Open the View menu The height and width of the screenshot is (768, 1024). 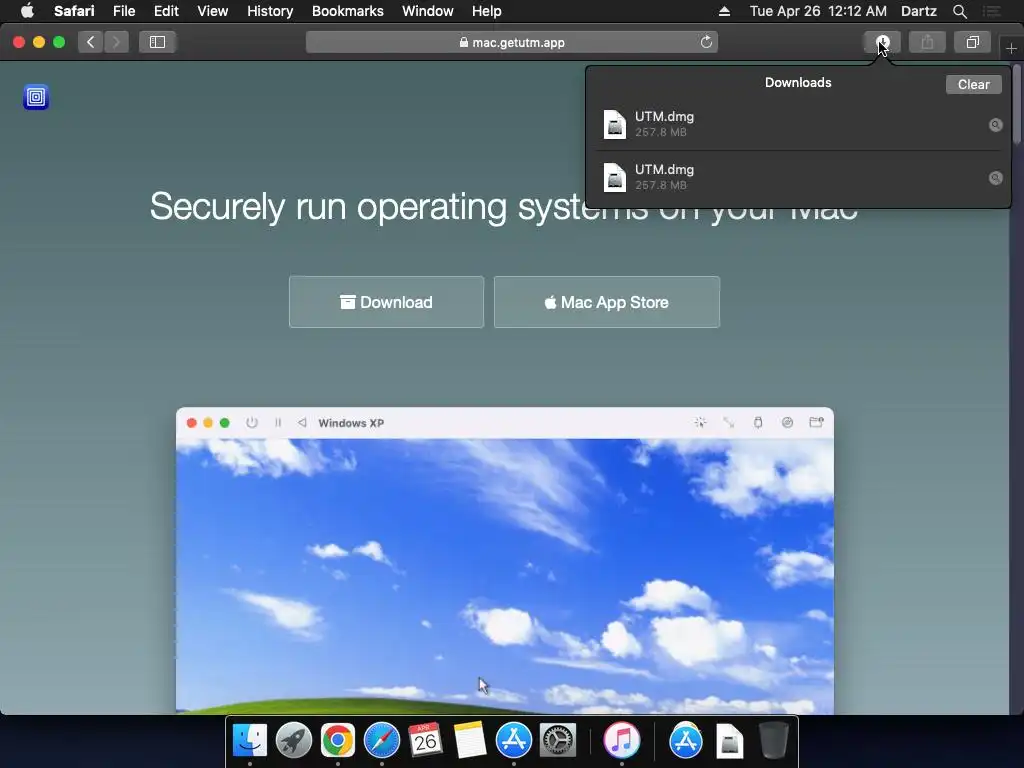[x=212, y=11]
